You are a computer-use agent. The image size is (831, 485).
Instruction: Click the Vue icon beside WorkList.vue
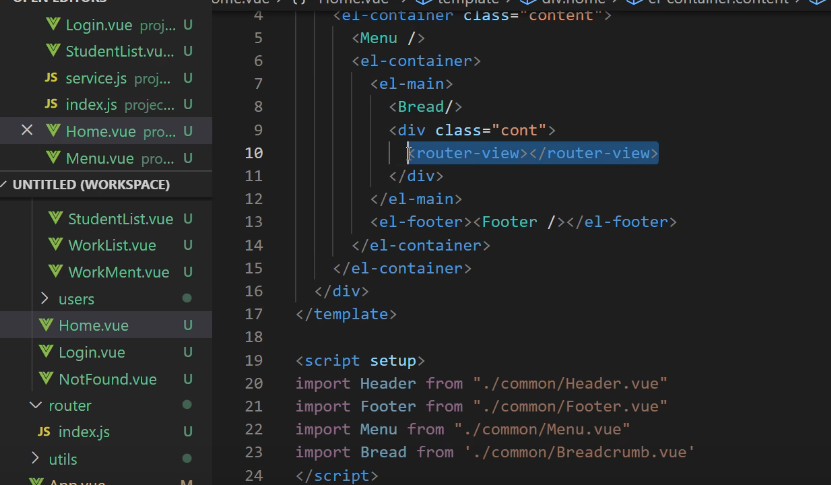(56, 244)
